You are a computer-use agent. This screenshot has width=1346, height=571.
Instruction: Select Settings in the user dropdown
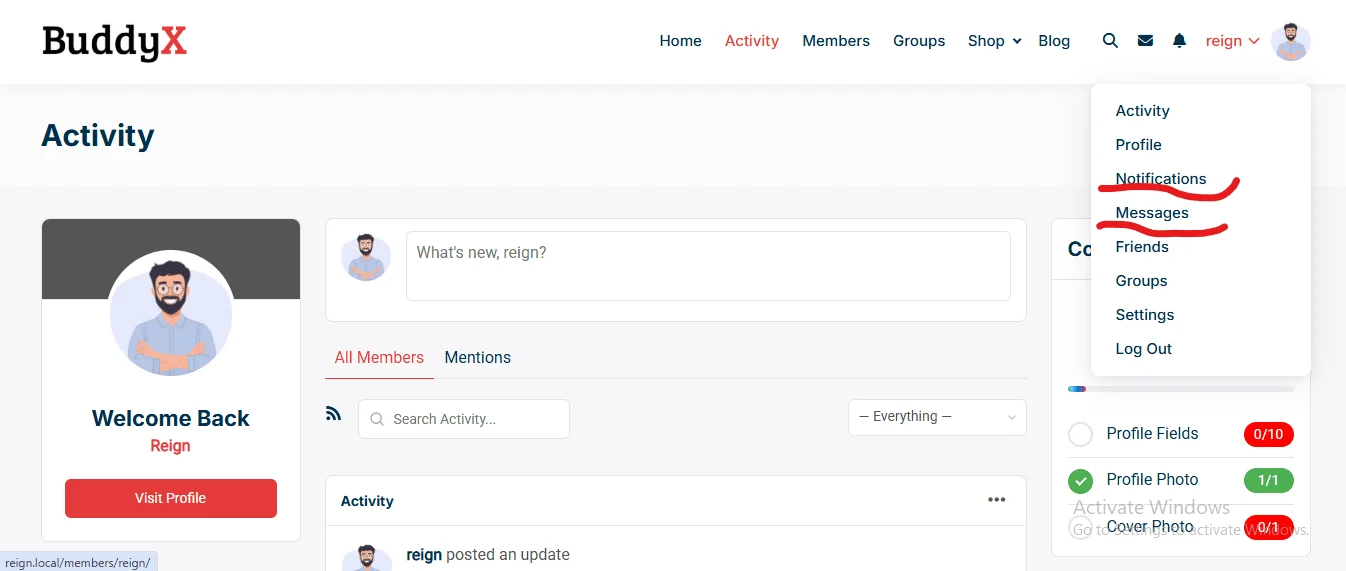(x=1145, y=315)
